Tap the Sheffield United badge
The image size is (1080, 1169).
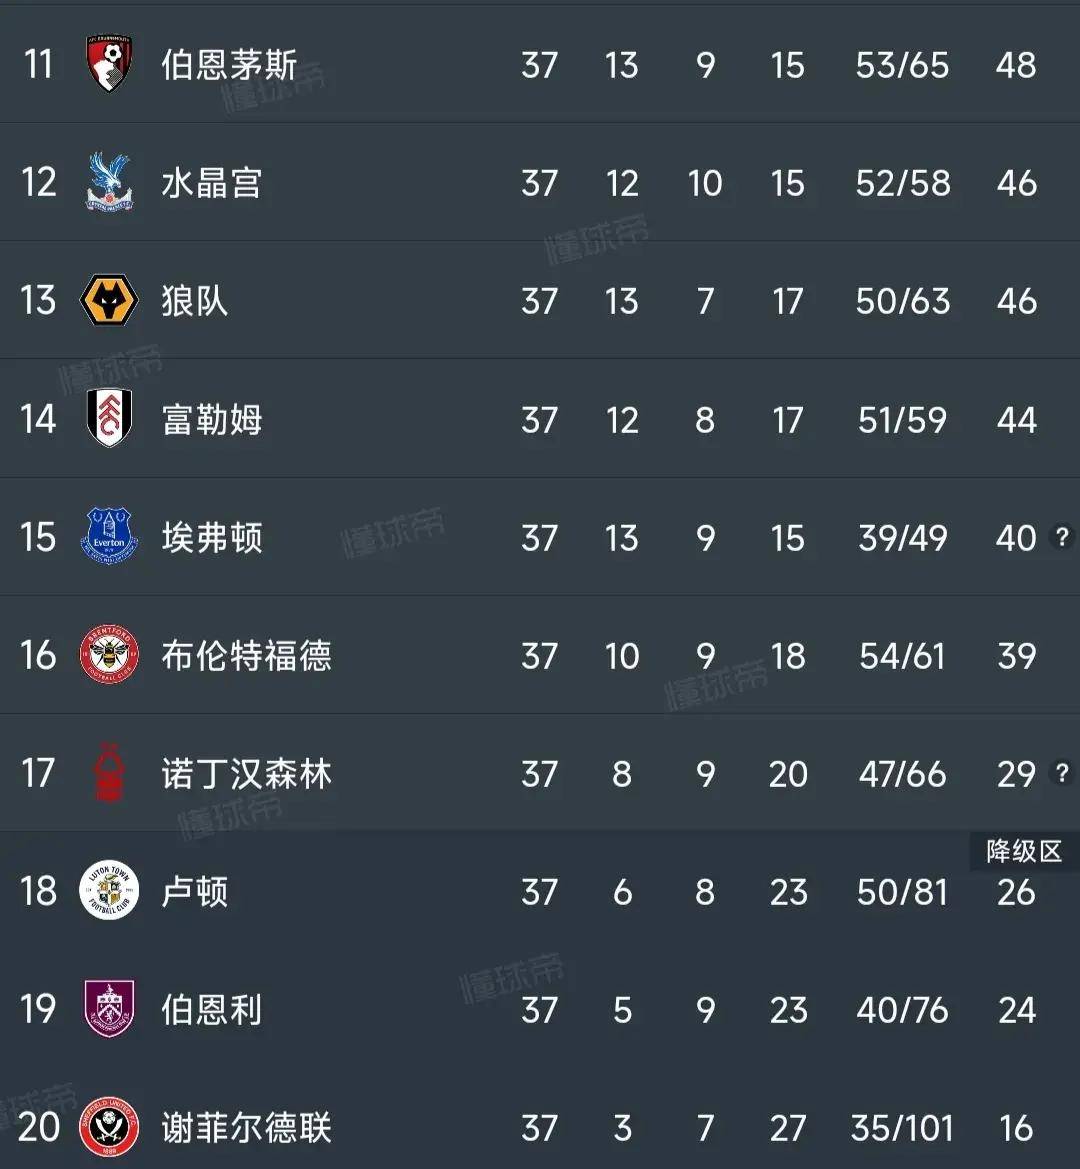pyautogui.click(x=109, y=1127)
